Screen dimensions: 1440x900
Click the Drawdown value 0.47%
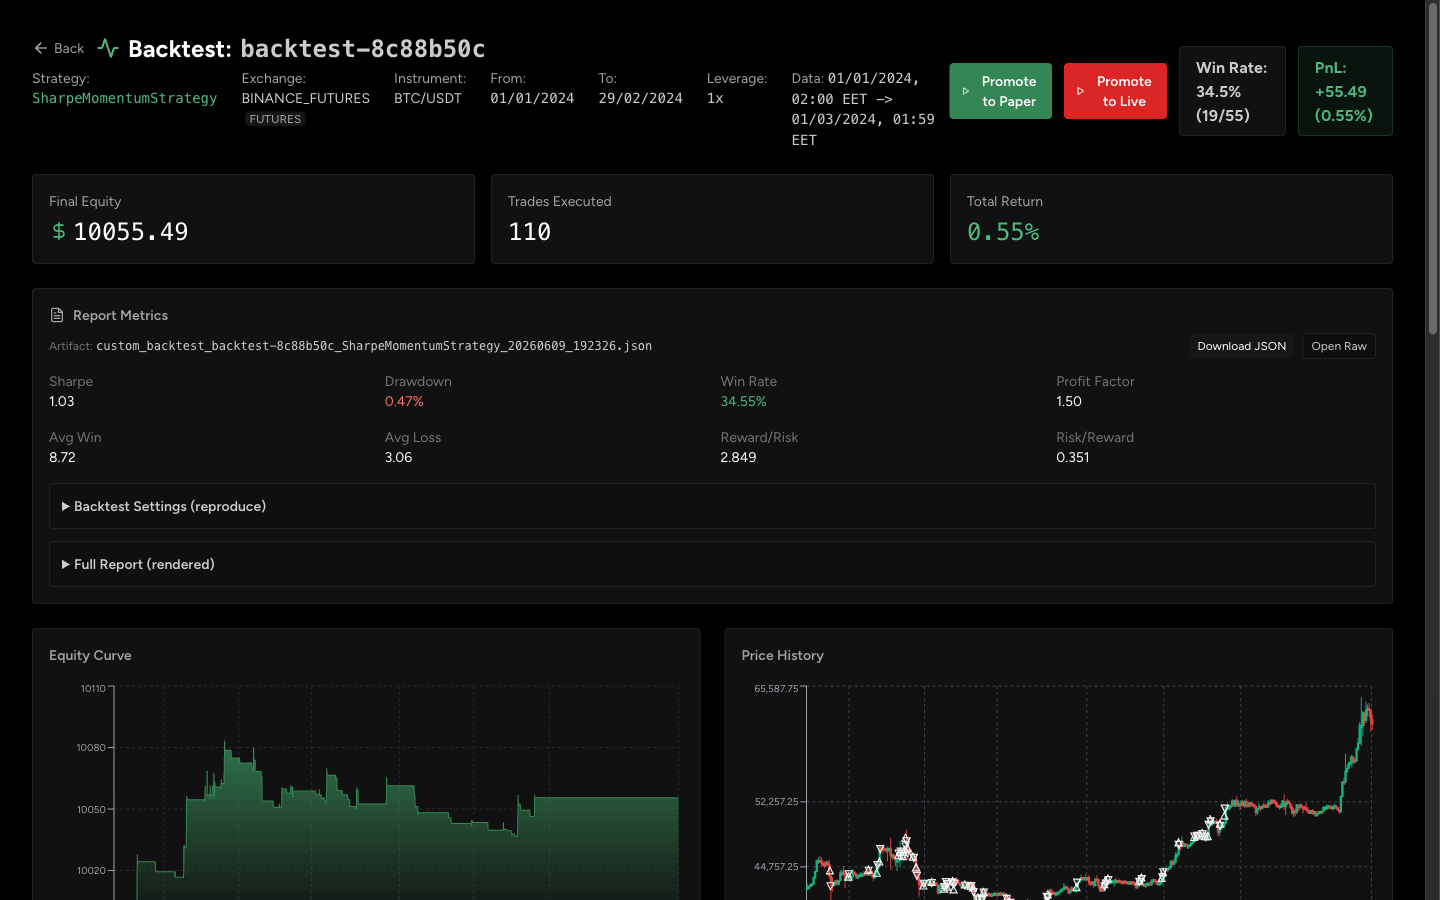[x=404, y=401]
